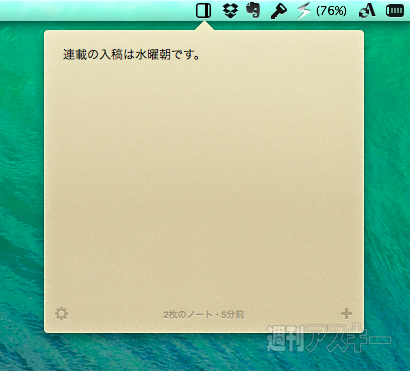The image size is (410, 371).
Task: Click the status text 2枚のノート・5分前
Action: (x=204, y=314)
